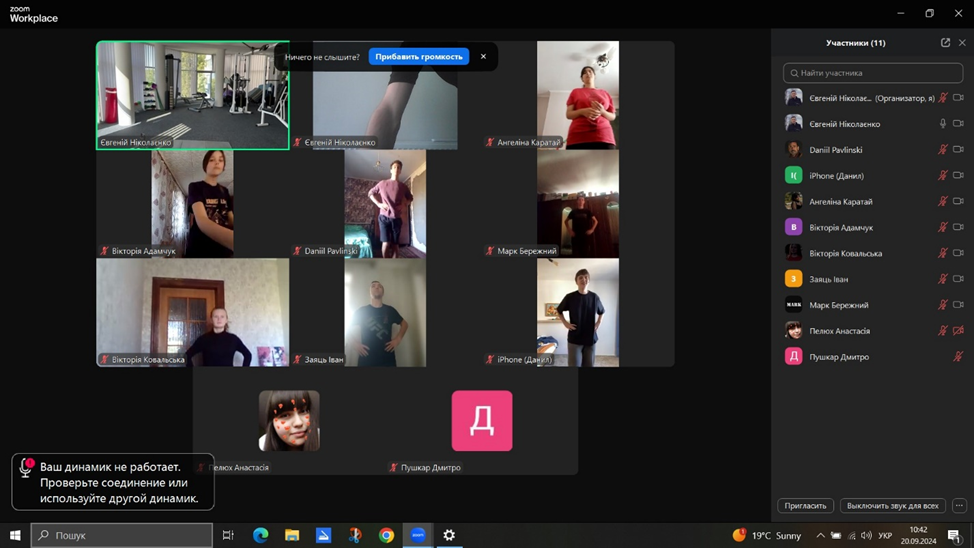Toggle mute for Марк Бережний in list
The width and height of the screenshot is (974, 548).
942,305
